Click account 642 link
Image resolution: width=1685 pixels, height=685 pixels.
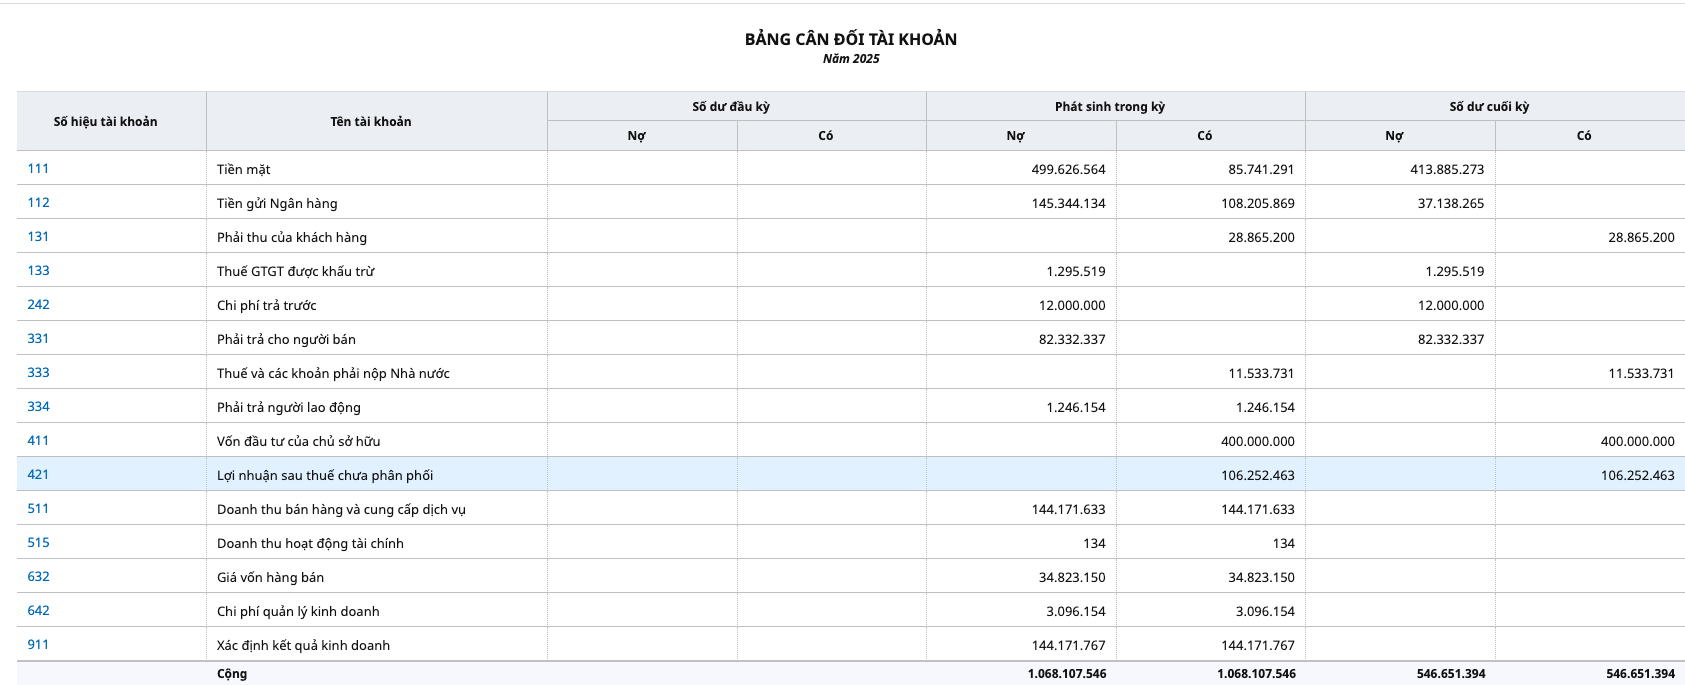click(38, 611)
